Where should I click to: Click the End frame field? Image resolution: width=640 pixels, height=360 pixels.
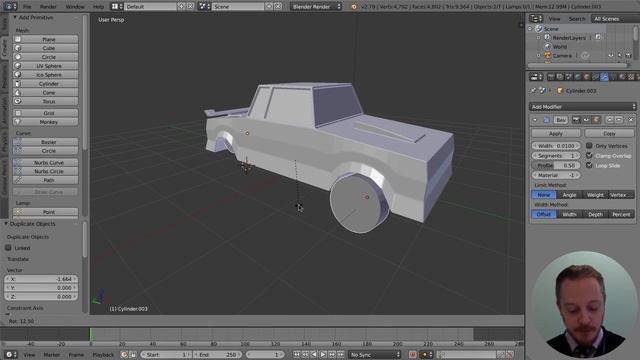coord(218,355)
